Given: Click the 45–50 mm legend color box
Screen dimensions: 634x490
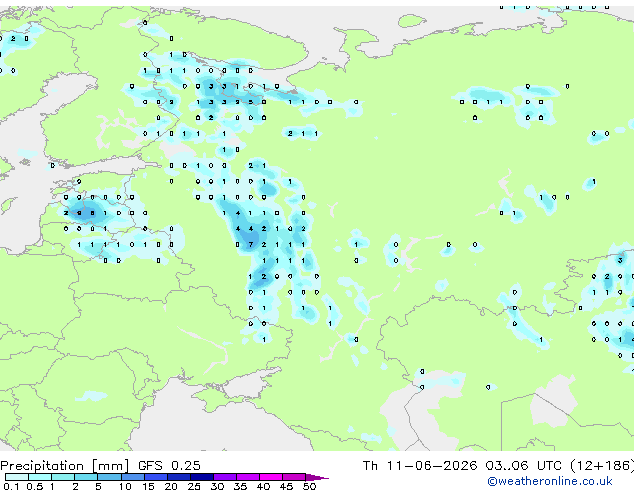Looking at the screenshot, I should click(x=294, y=477).
